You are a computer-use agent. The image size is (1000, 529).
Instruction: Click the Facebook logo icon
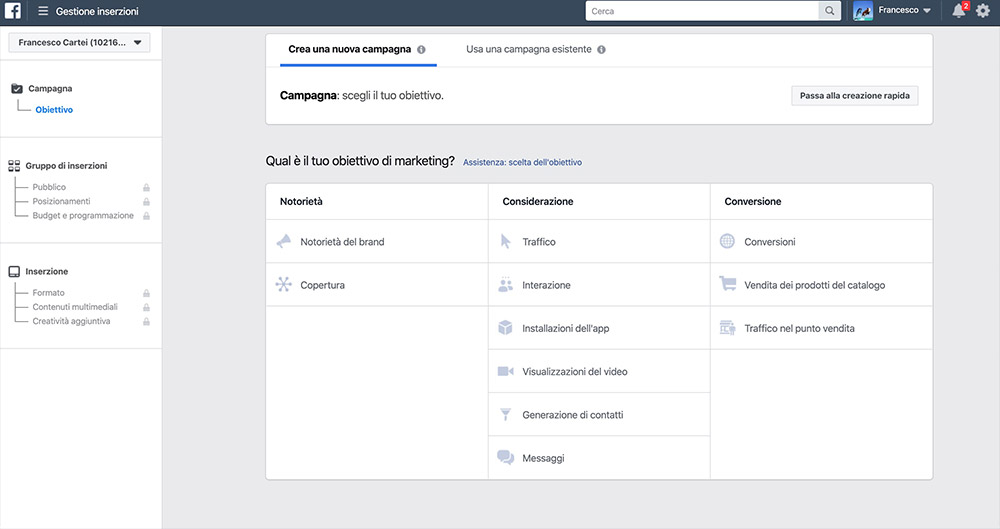click(13, 11)
